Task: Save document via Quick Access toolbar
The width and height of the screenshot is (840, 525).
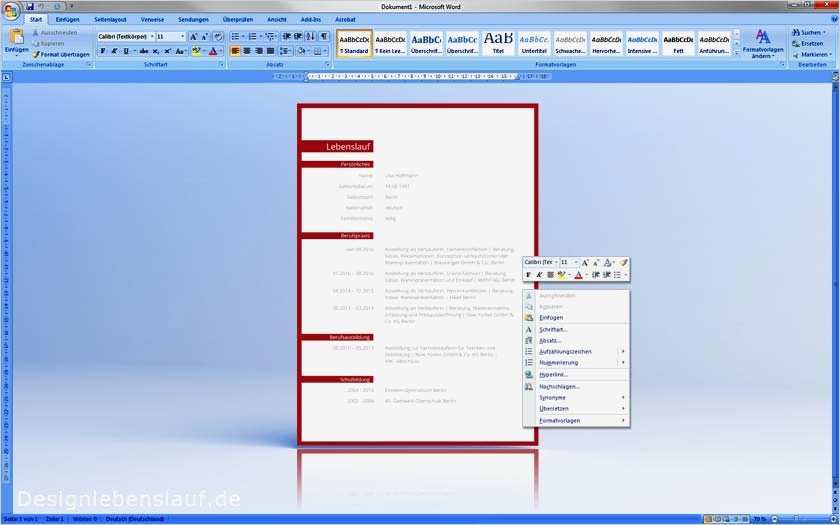Action: (x=30, y=7)
